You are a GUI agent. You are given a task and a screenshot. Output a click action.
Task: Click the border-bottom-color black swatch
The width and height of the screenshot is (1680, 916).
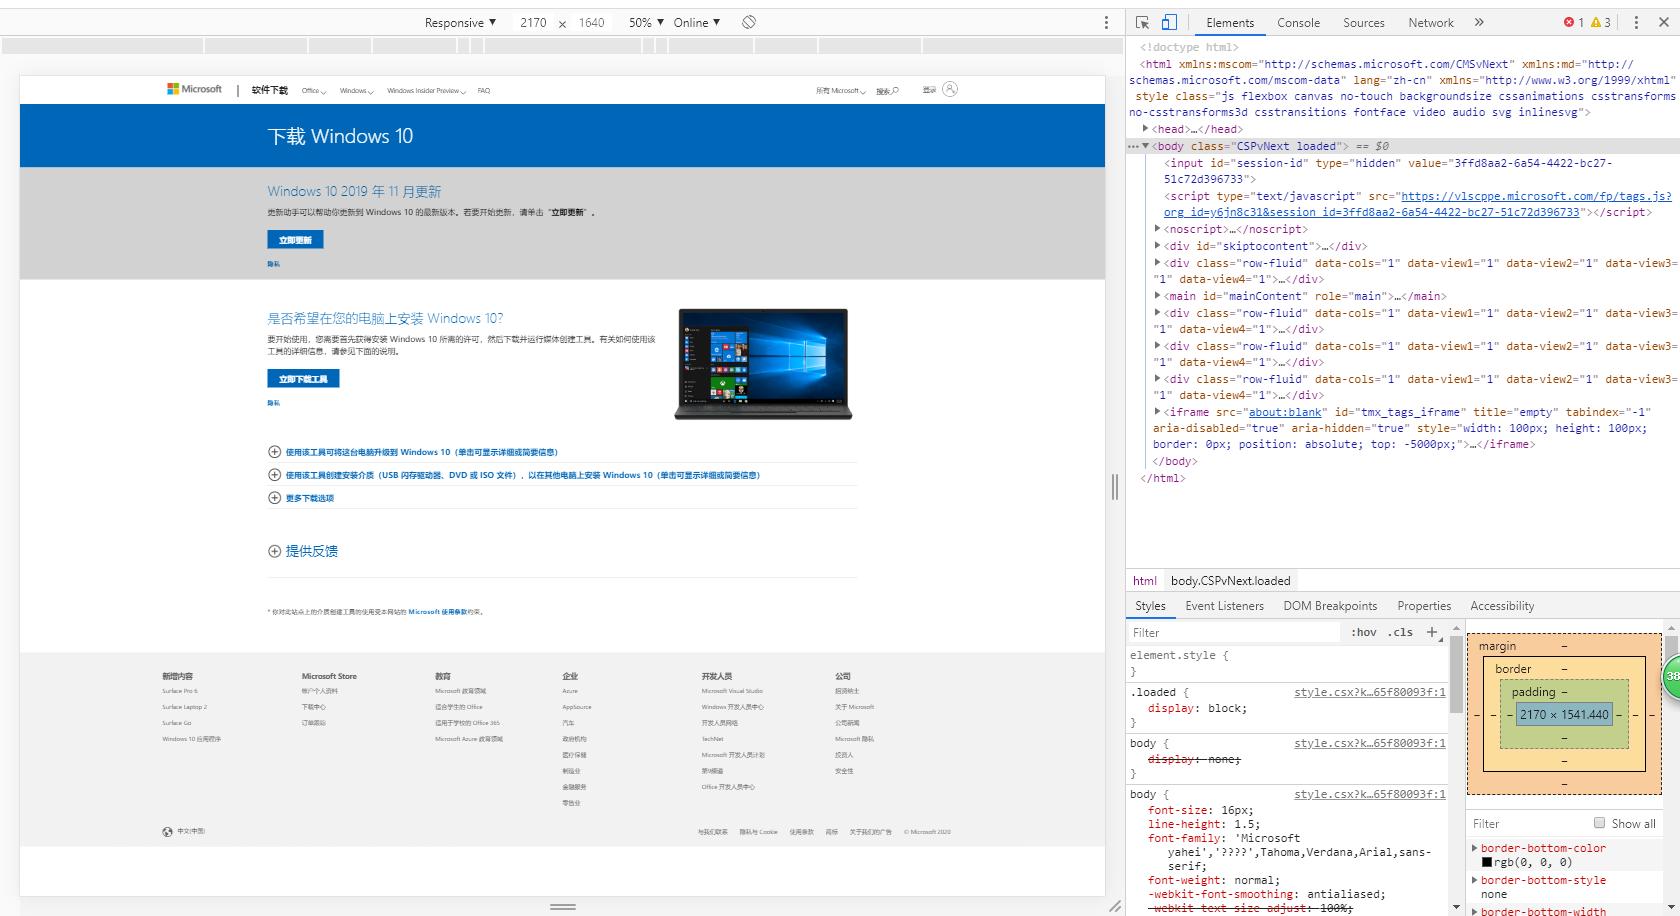click(1487, 862)
